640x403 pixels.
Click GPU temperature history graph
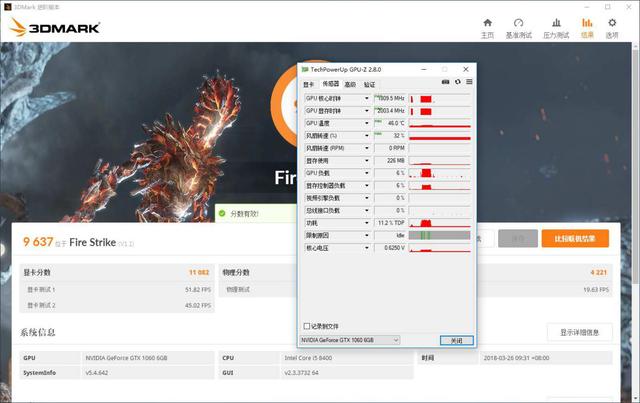(440, 123)
